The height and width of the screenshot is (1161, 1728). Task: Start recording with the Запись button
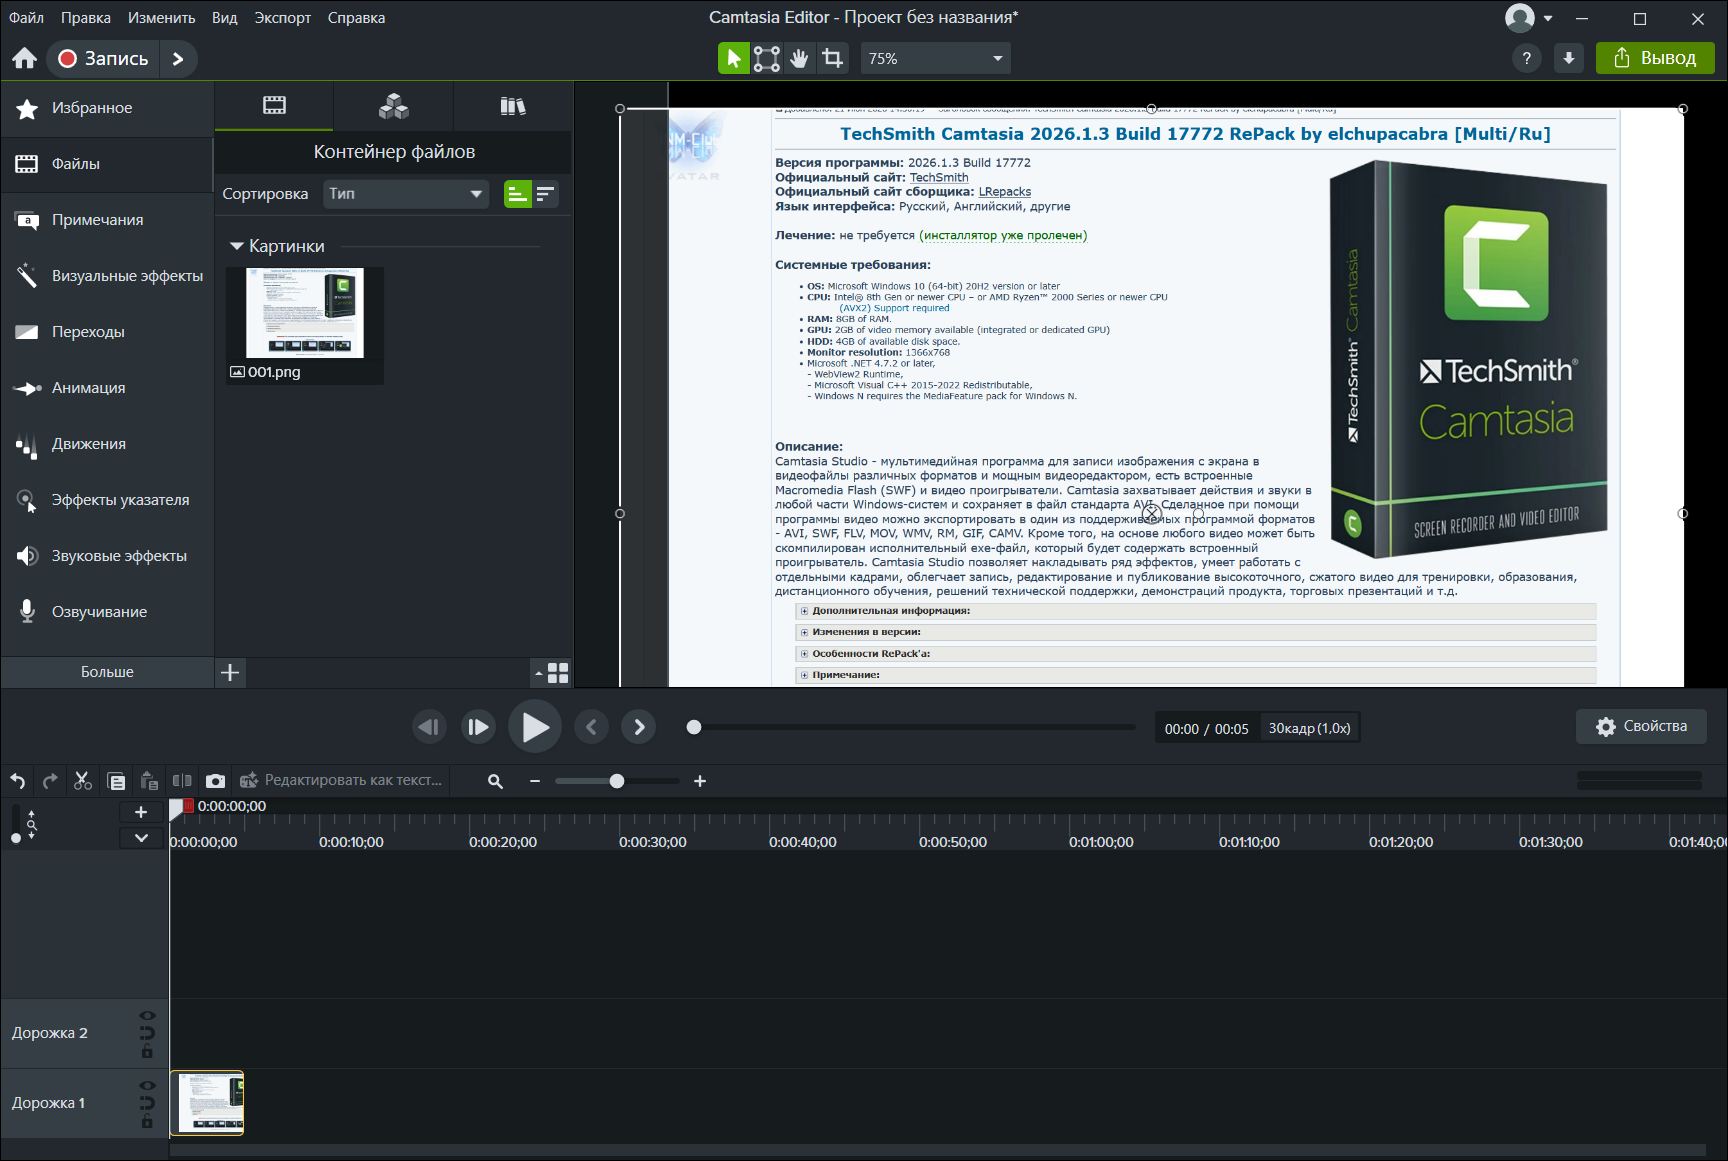point(103,58)
